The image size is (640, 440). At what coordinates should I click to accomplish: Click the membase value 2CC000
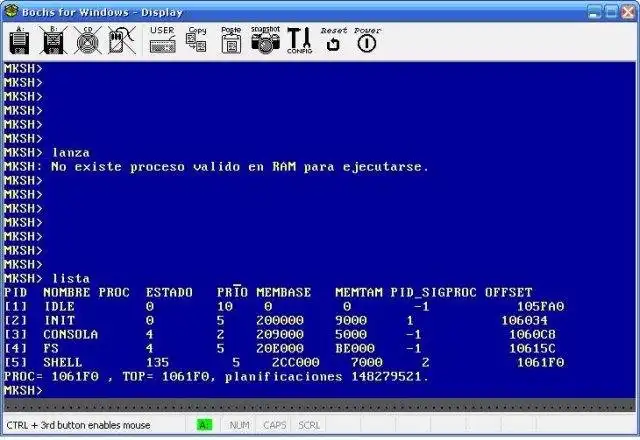296,362
